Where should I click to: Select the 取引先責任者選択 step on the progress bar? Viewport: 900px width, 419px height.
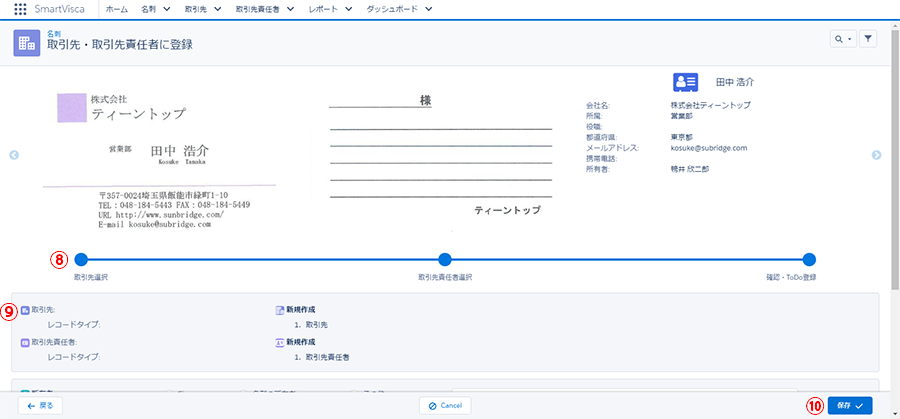click(x=445, y=260)
